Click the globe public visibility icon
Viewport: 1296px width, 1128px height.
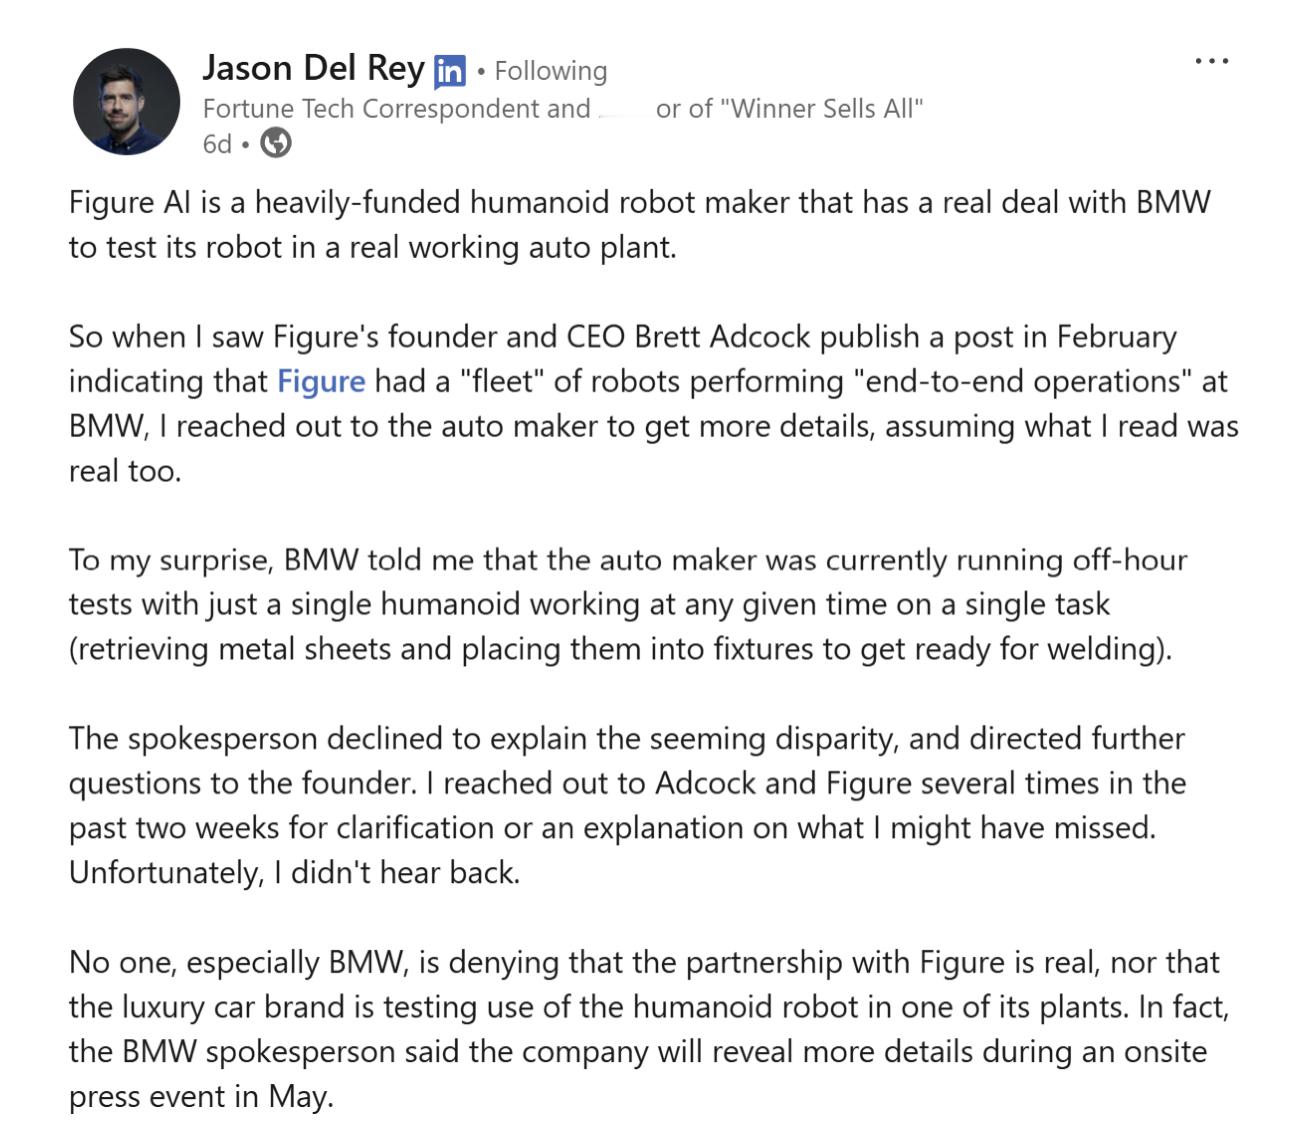276,144
